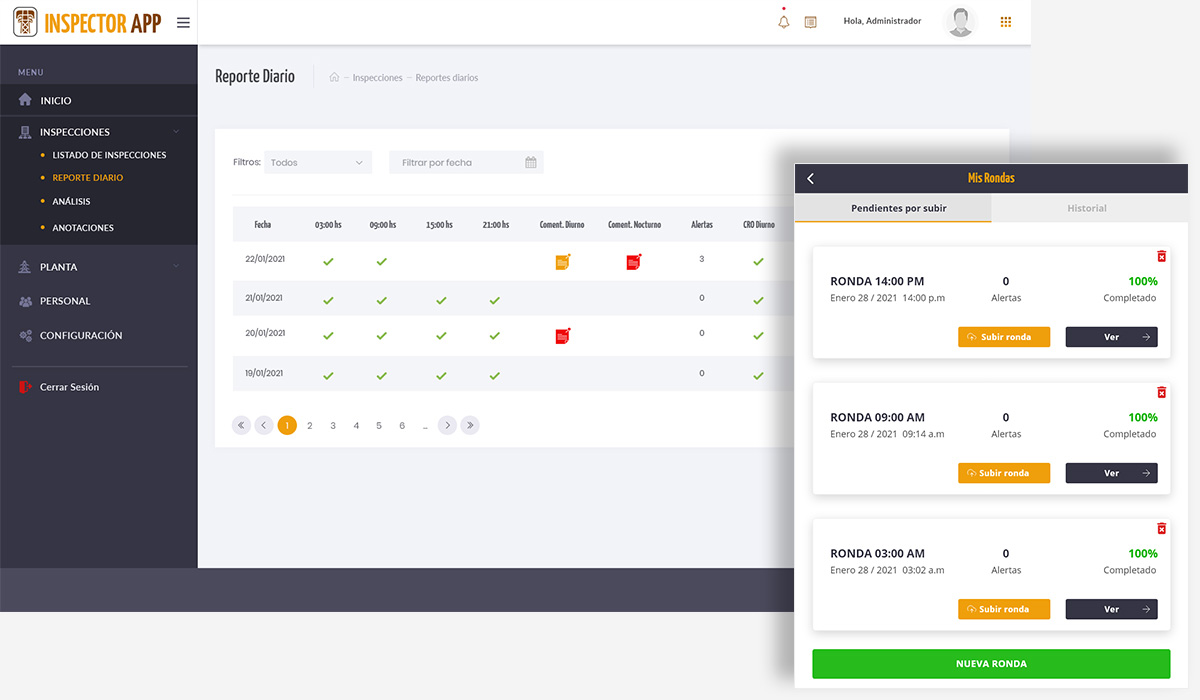Open the orange apps grid icon

(1005, 22)
